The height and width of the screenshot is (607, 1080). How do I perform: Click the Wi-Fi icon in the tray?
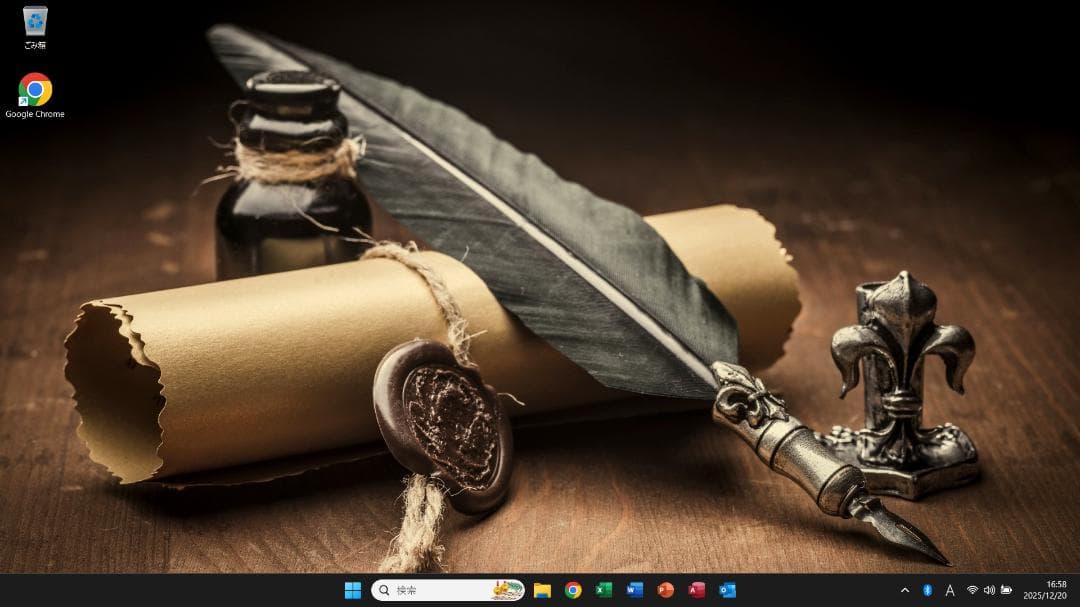972,590
